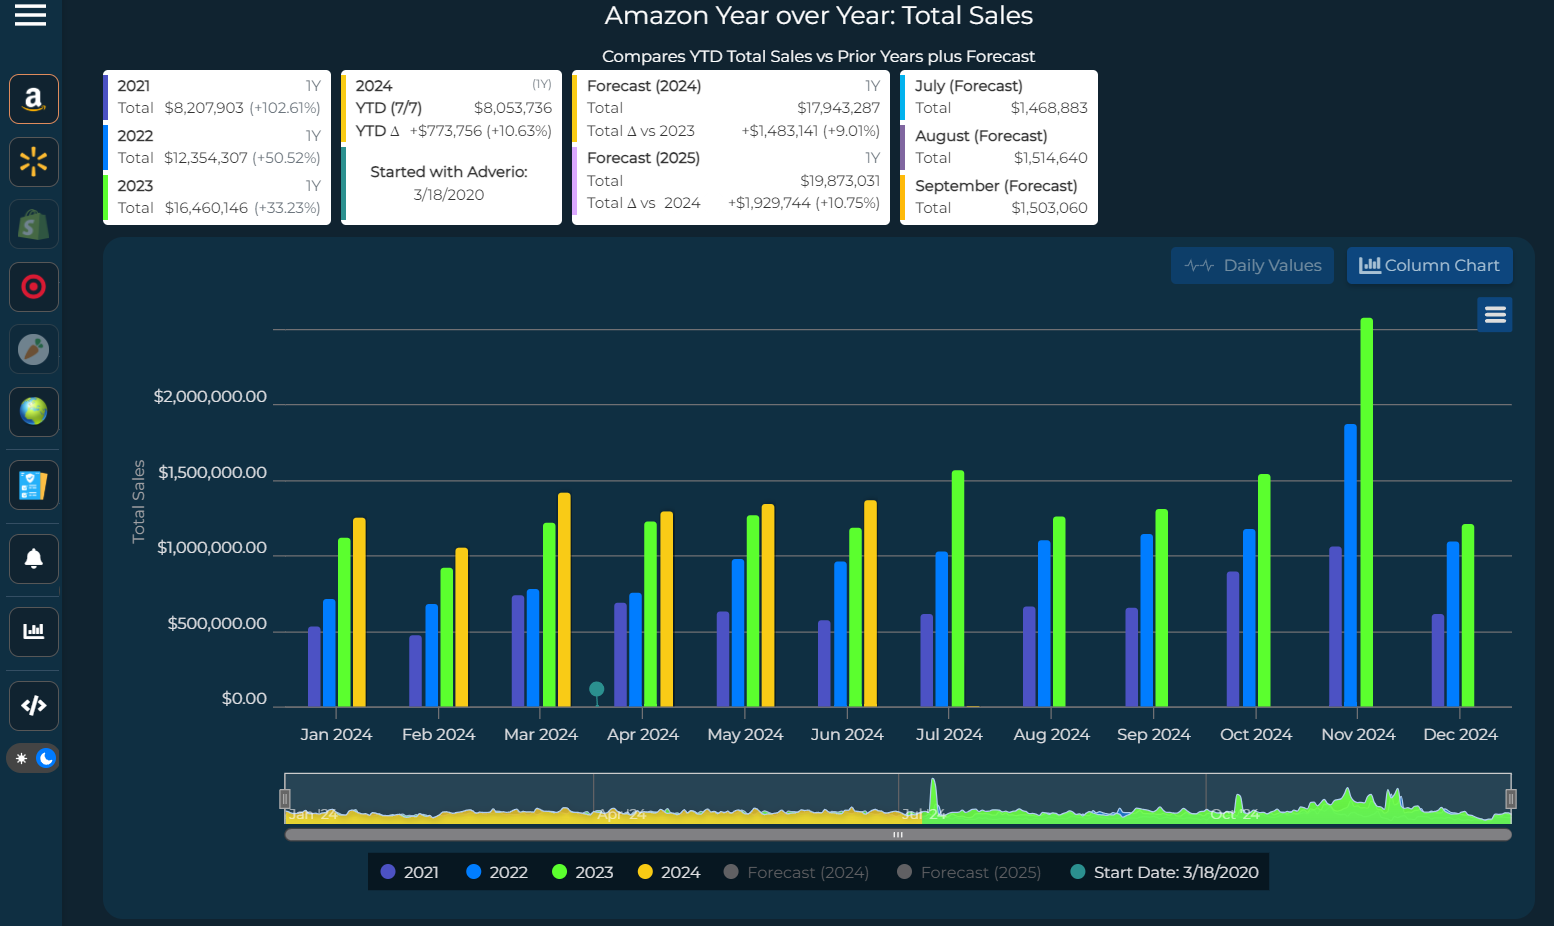Toggle dark/light mode switch
Viewport: 1554px width, 926px height.
pyautogui.click(x=33, y=758)
